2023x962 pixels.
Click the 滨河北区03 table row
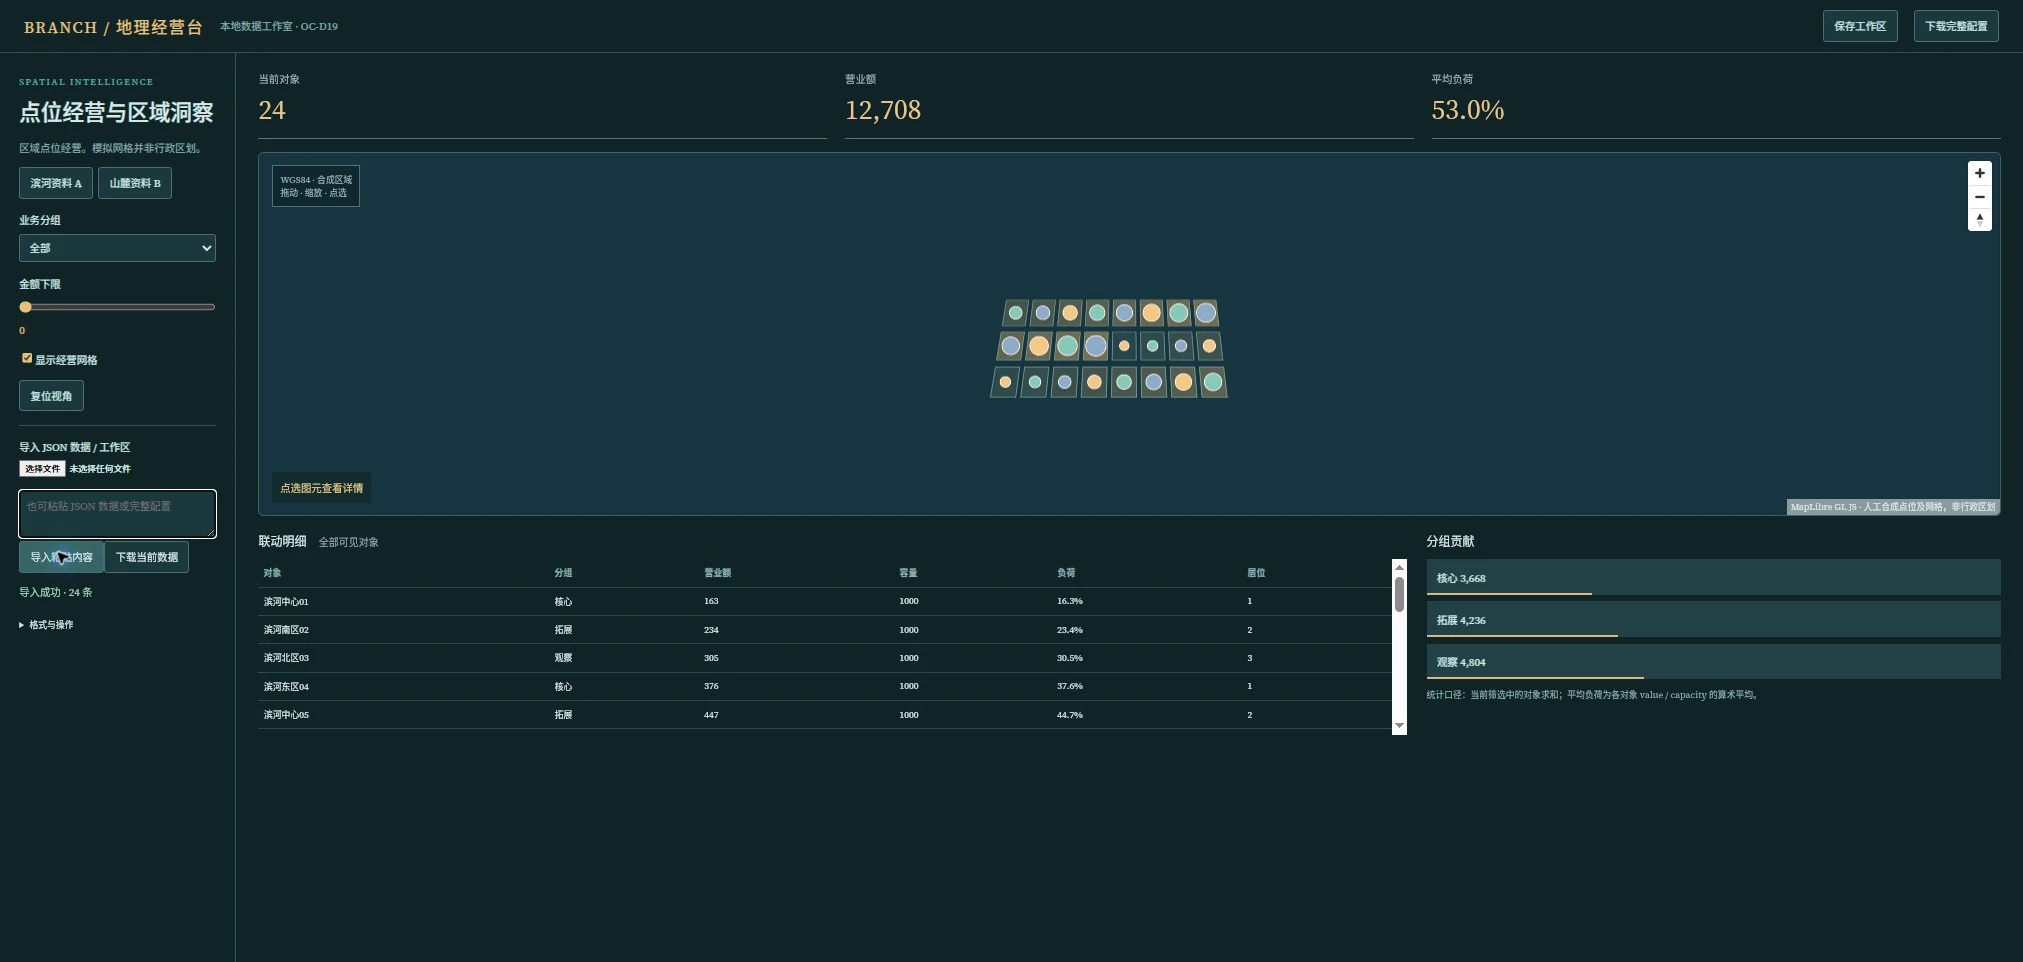[824, 658]
